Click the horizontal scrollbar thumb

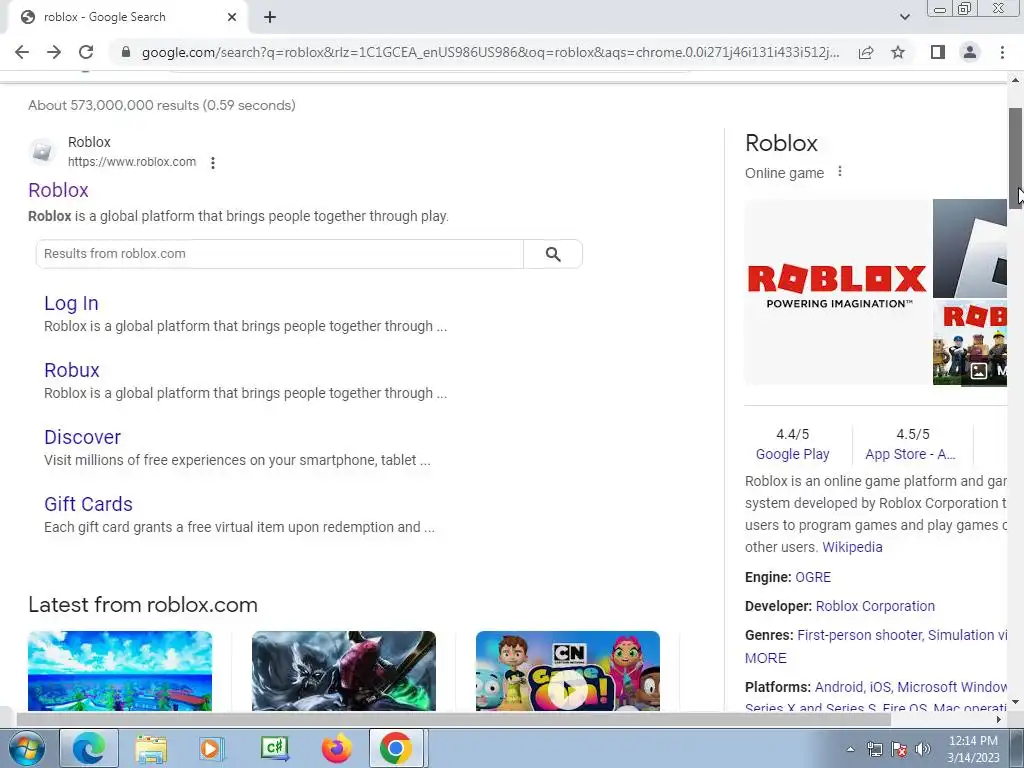tap(453, 719)
